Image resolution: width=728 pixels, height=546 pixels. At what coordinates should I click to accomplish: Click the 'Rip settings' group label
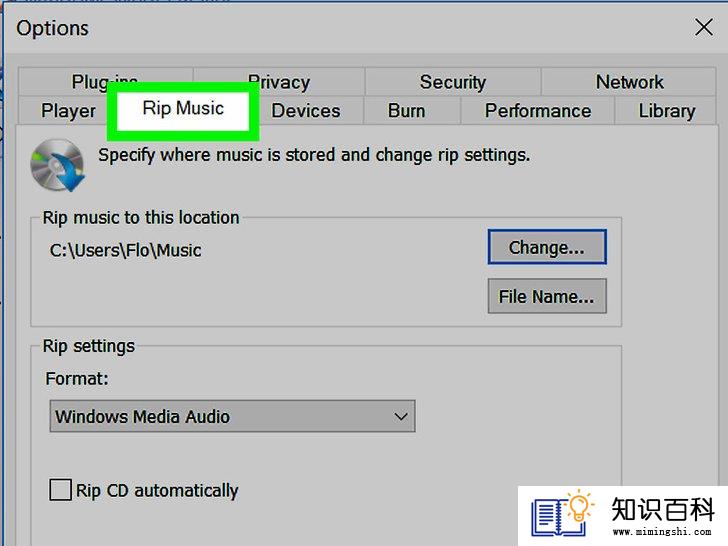click(x=89, y=346)
